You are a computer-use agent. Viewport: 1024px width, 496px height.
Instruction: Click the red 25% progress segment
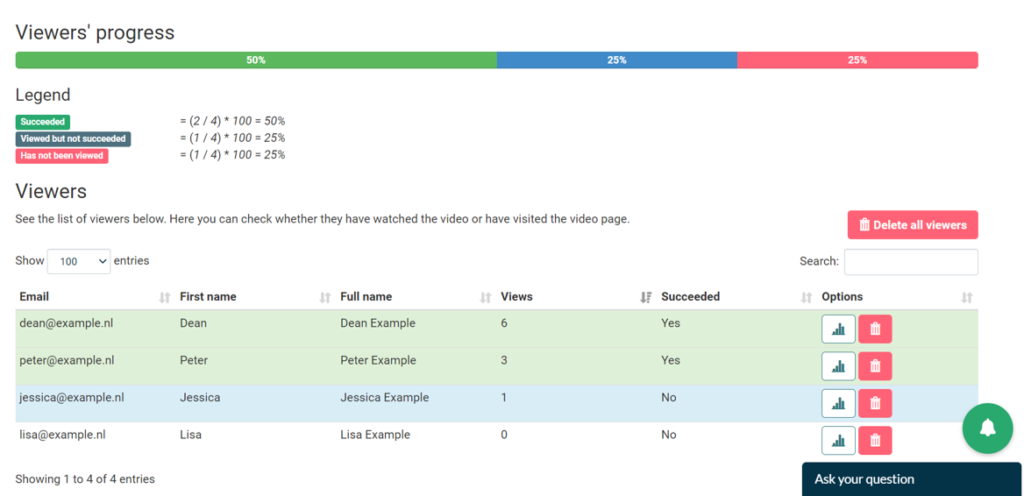pos(857,60)
